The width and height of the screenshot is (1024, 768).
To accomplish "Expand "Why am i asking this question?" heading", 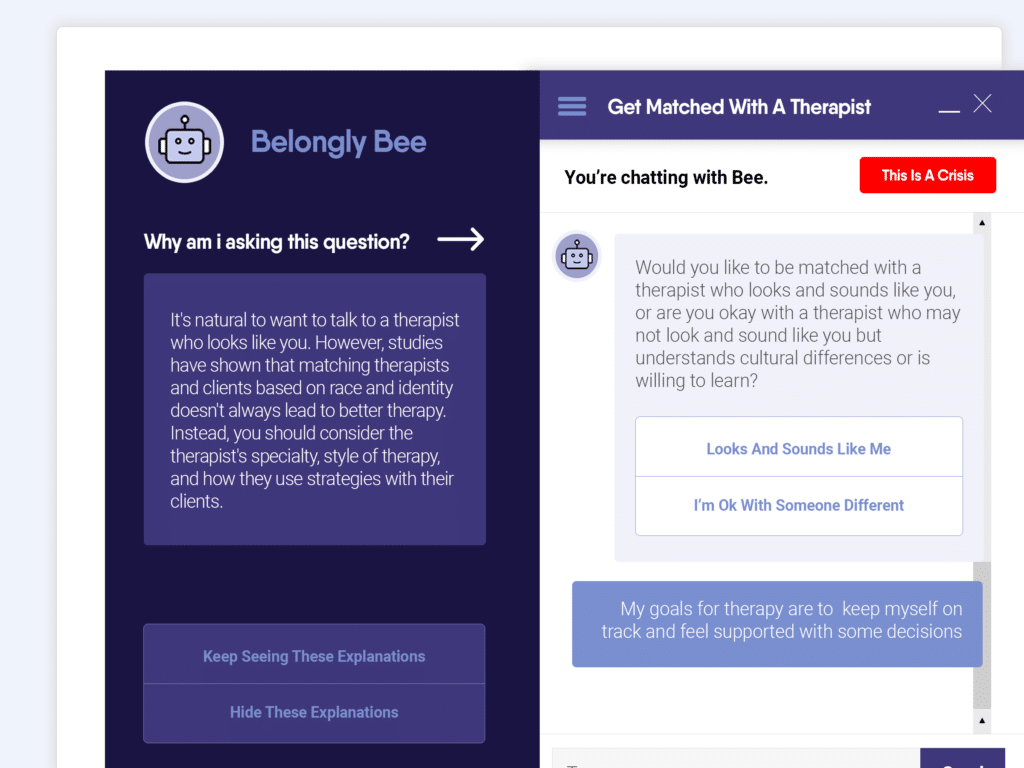I will pyautogui.click(x=277, y=242).
